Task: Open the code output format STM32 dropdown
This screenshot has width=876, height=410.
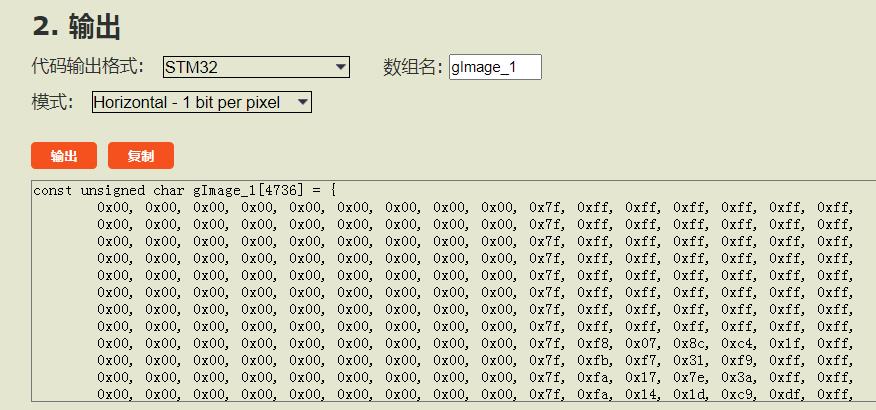Action: 255,67
